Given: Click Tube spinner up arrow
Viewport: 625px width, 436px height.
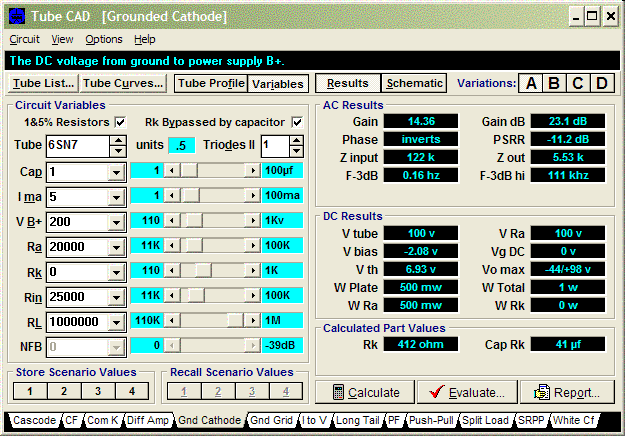Looking at the screenshot, I should coord(118,141).
